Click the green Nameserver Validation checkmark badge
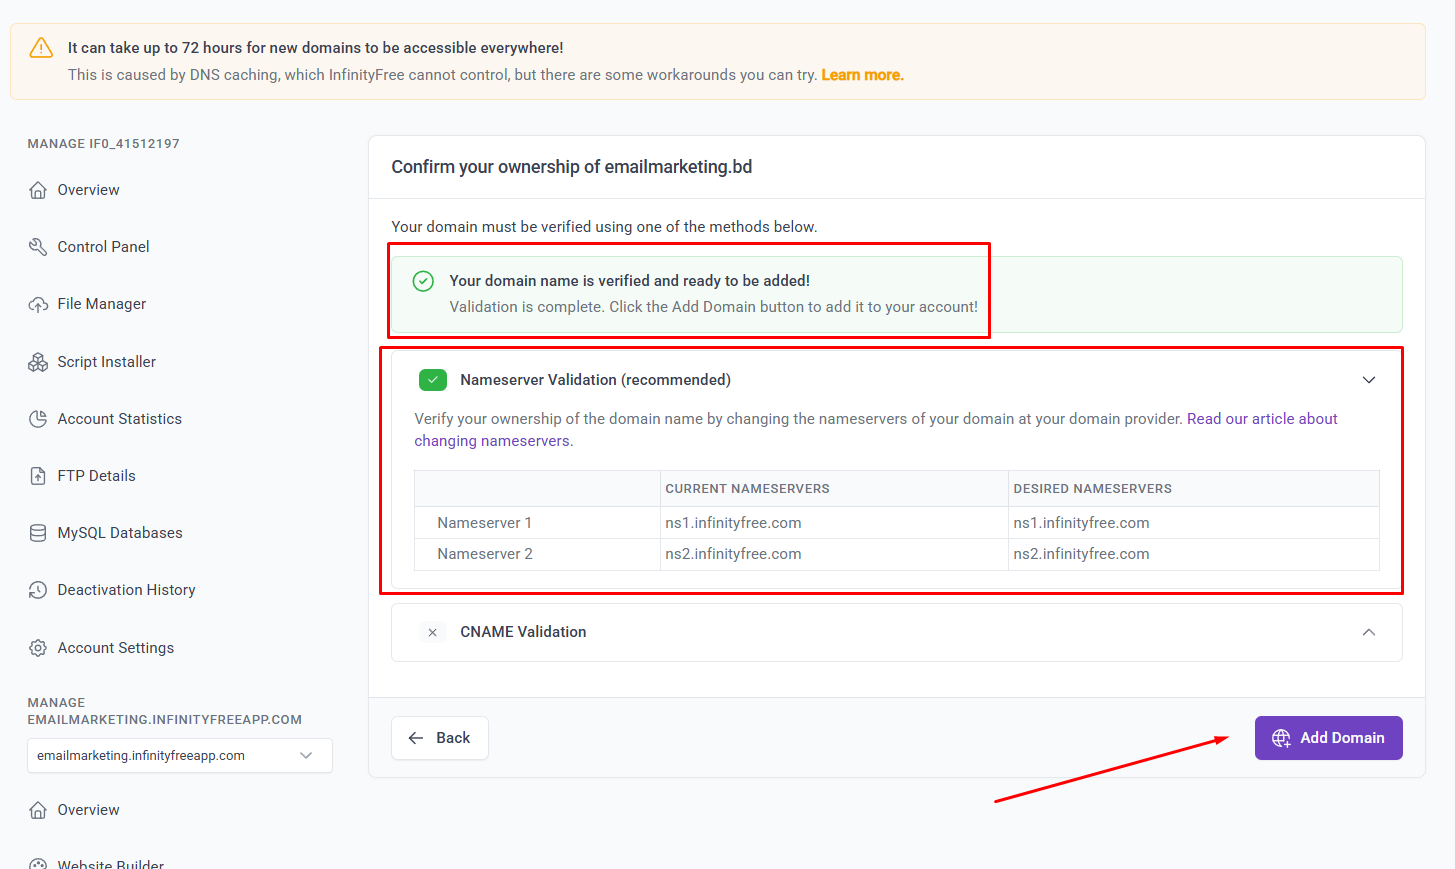The height and width of the screenshot is (869, 1455). pos(433,380)
